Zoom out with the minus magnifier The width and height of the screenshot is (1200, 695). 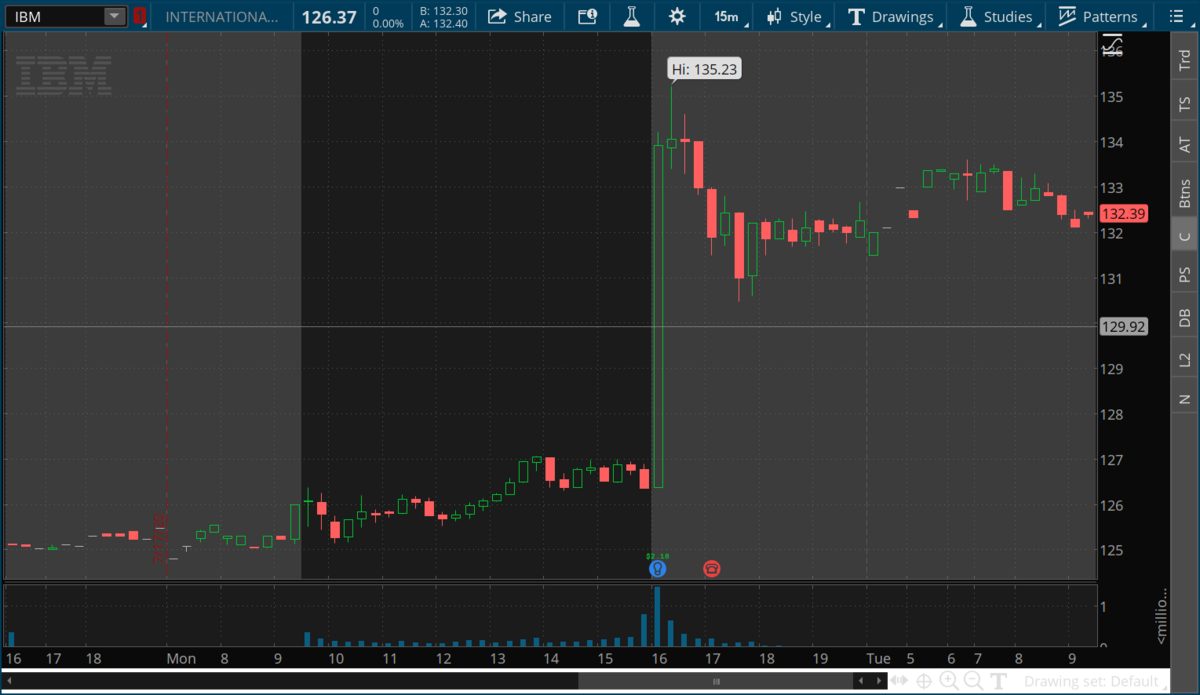point(972,681)
